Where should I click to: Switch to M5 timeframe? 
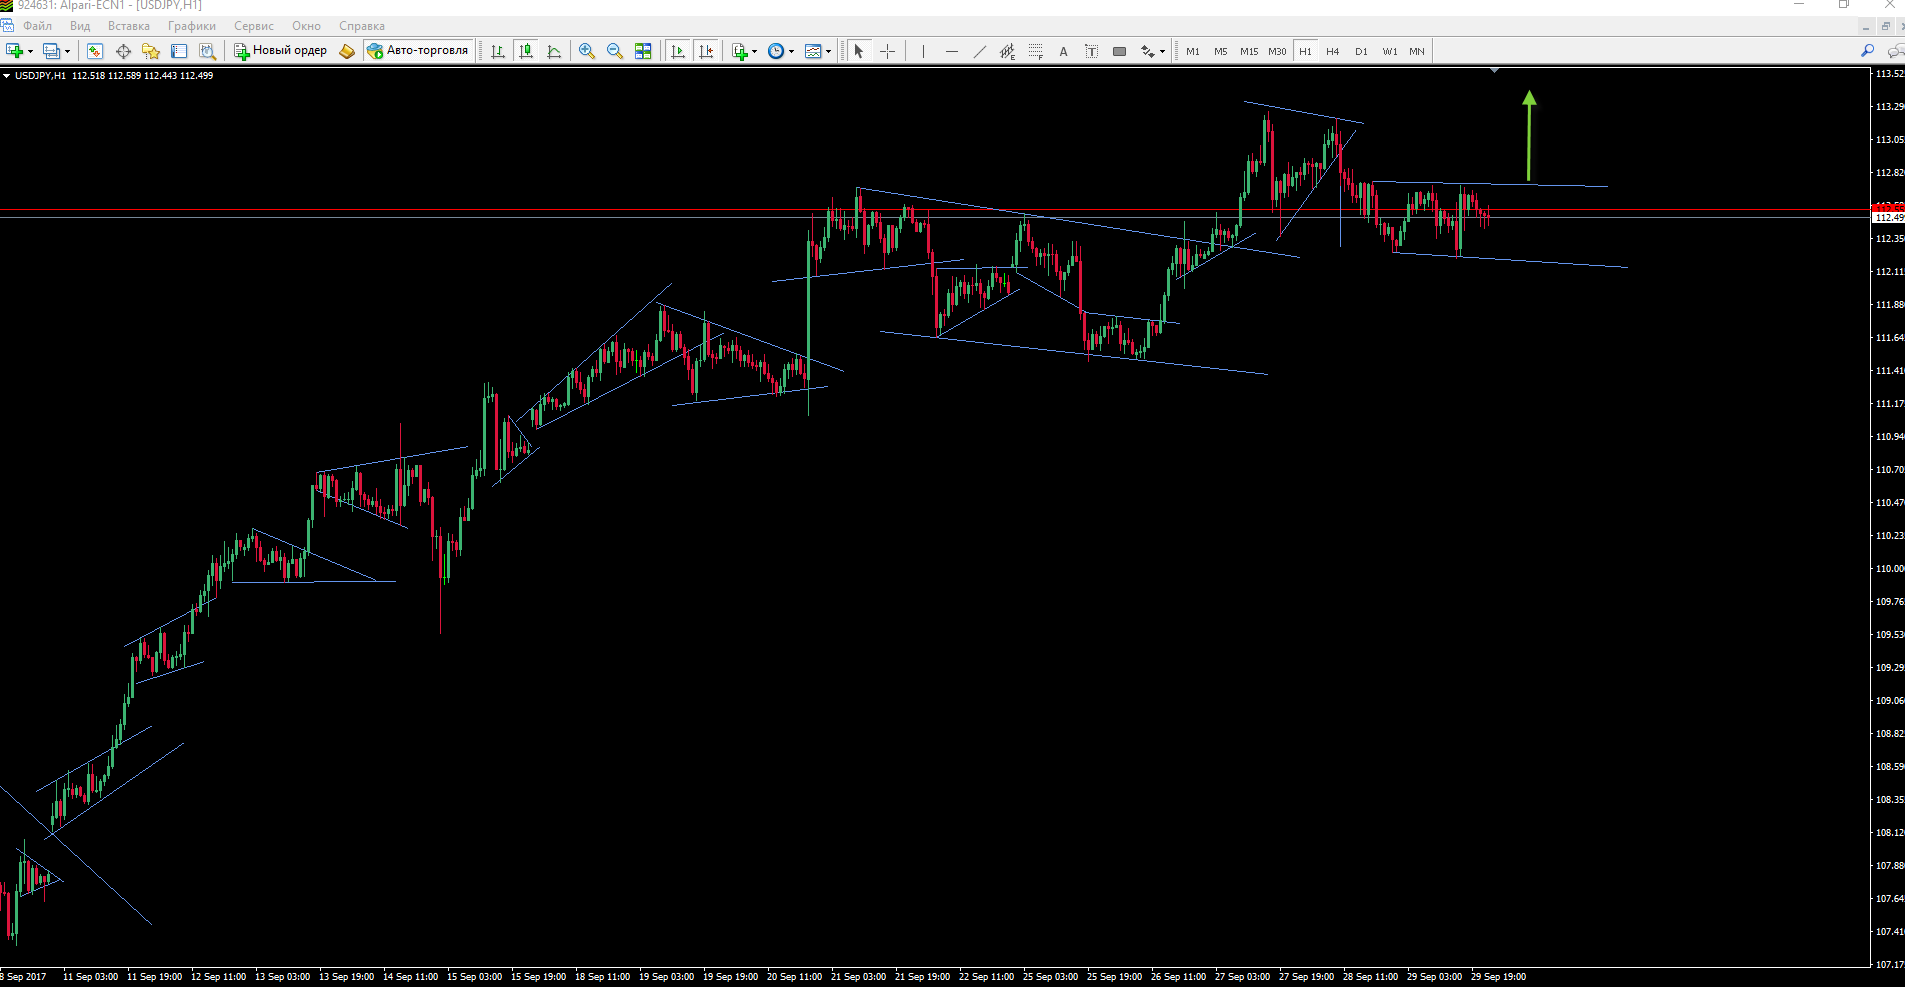[1221, 51]
